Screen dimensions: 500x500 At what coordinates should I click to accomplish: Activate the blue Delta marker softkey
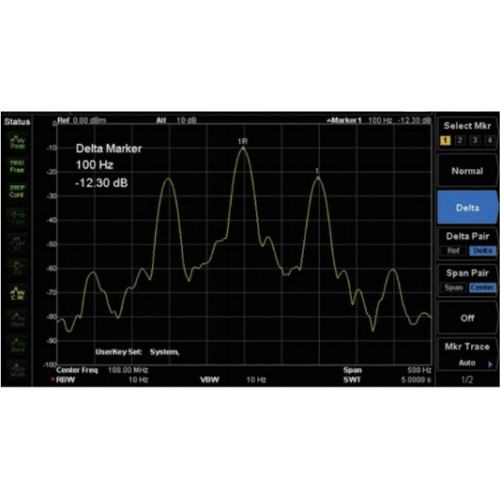coord(467,207)
